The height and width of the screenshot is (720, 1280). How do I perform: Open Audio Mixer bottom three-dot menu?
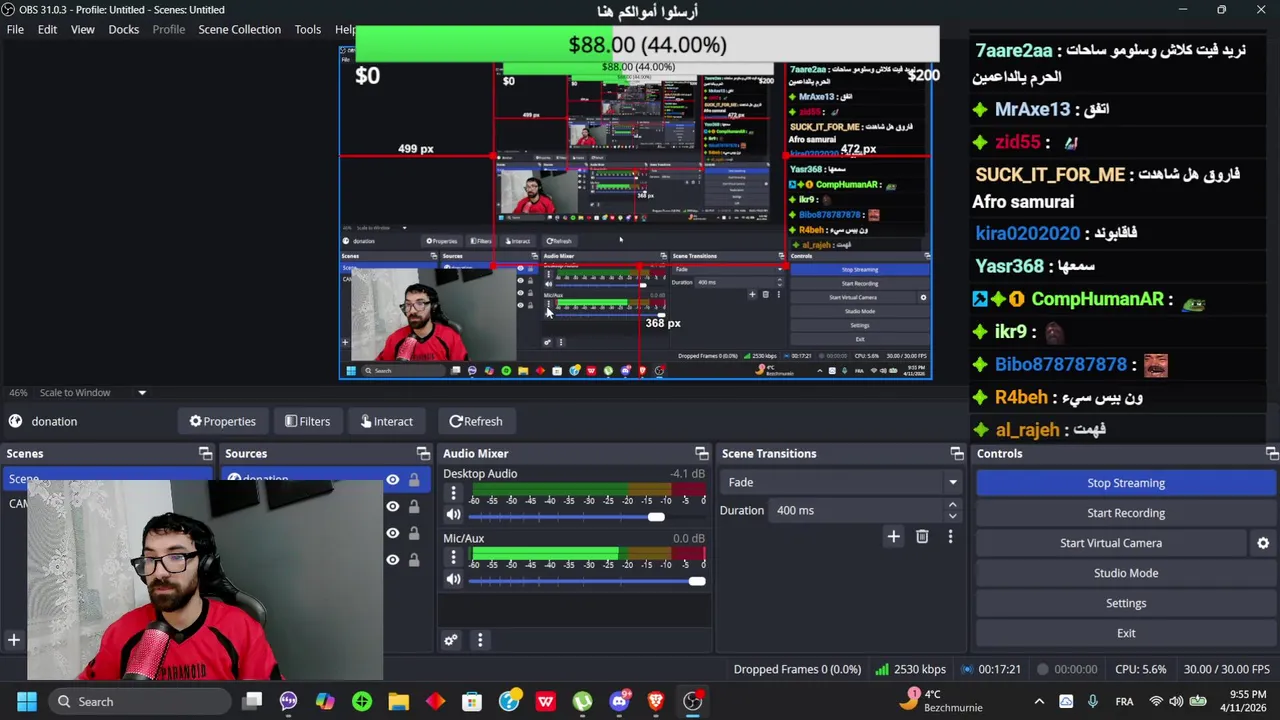(x=480, y=640)
